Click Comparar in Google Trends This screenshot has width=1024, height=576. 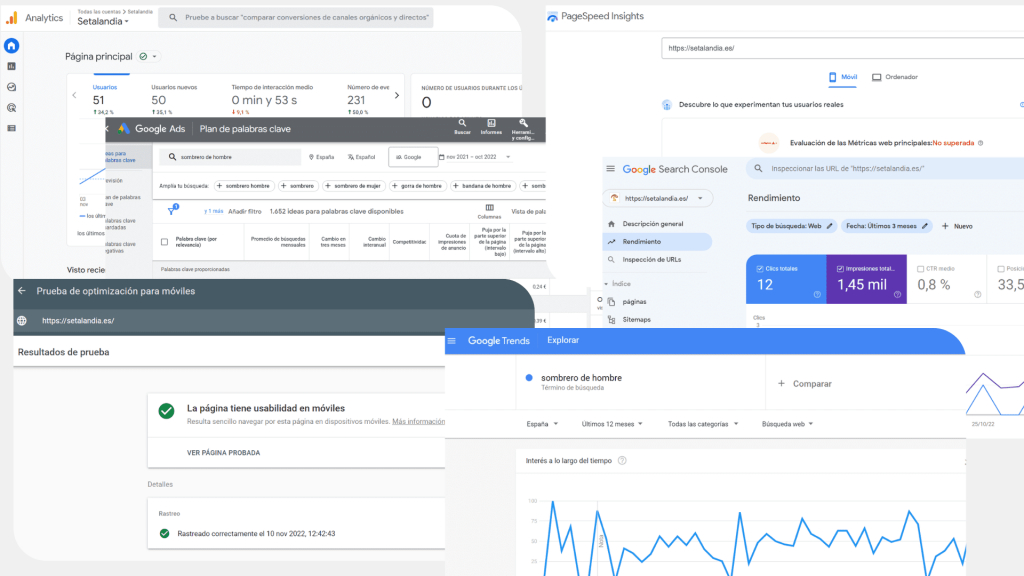(805, 384)
